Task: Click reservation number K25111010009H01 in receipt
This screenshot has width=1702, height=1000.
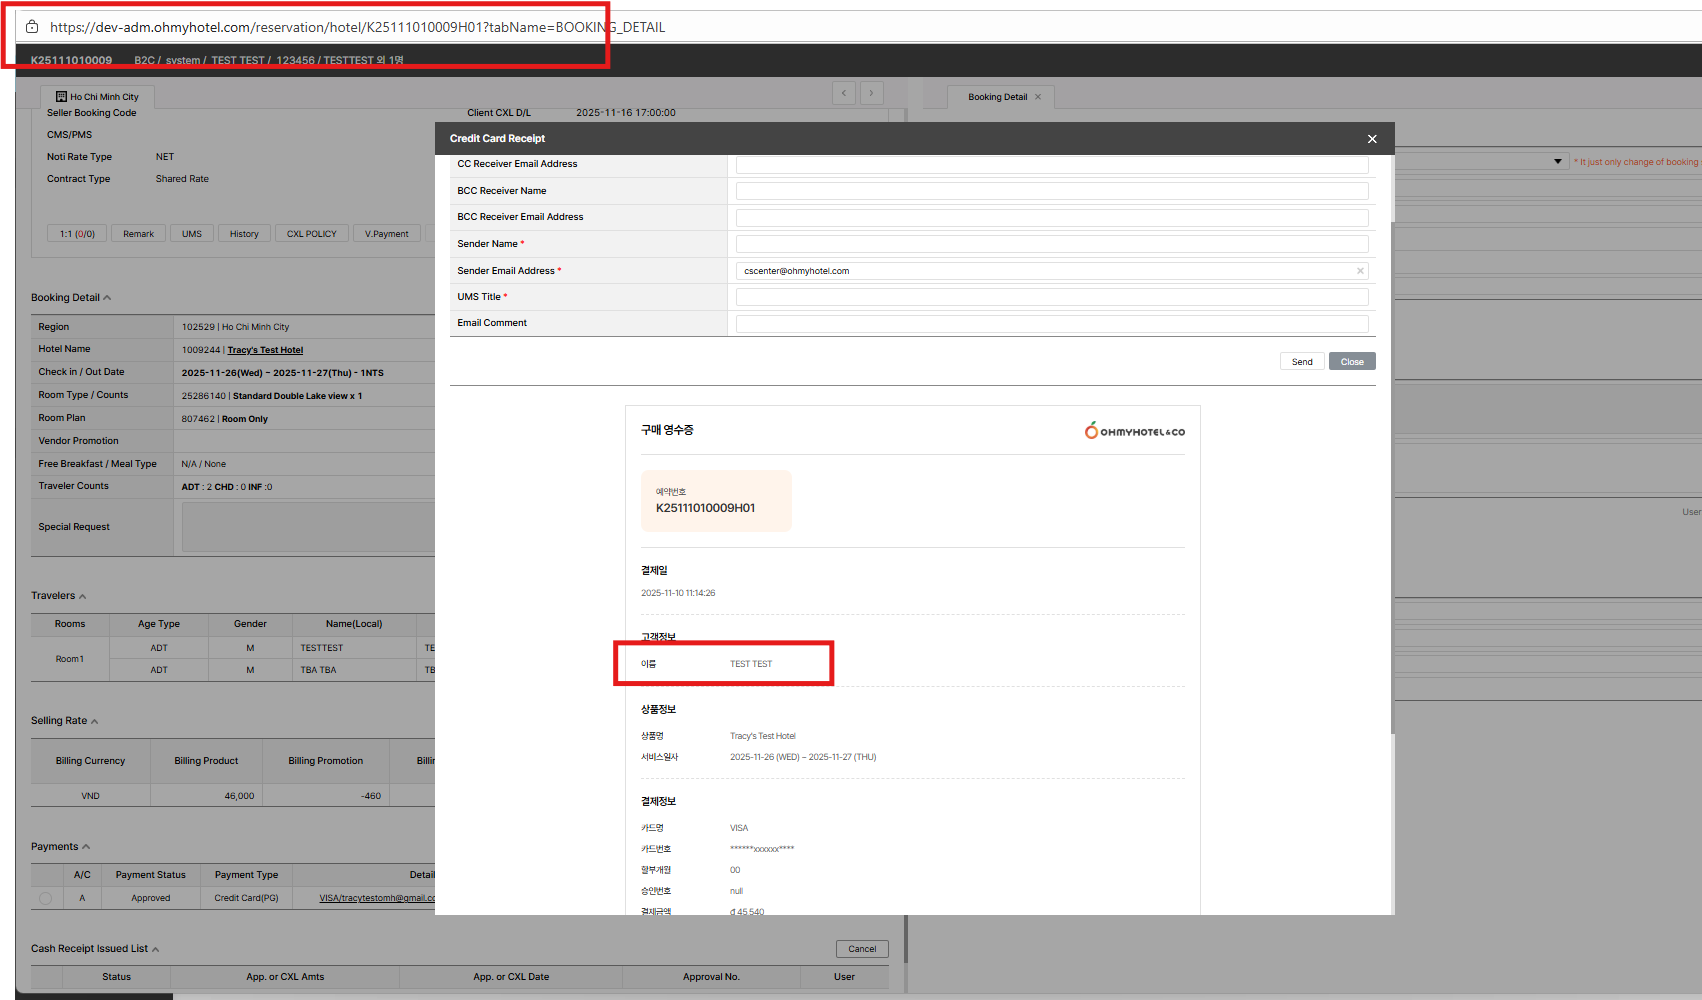Action: (706, 508)
